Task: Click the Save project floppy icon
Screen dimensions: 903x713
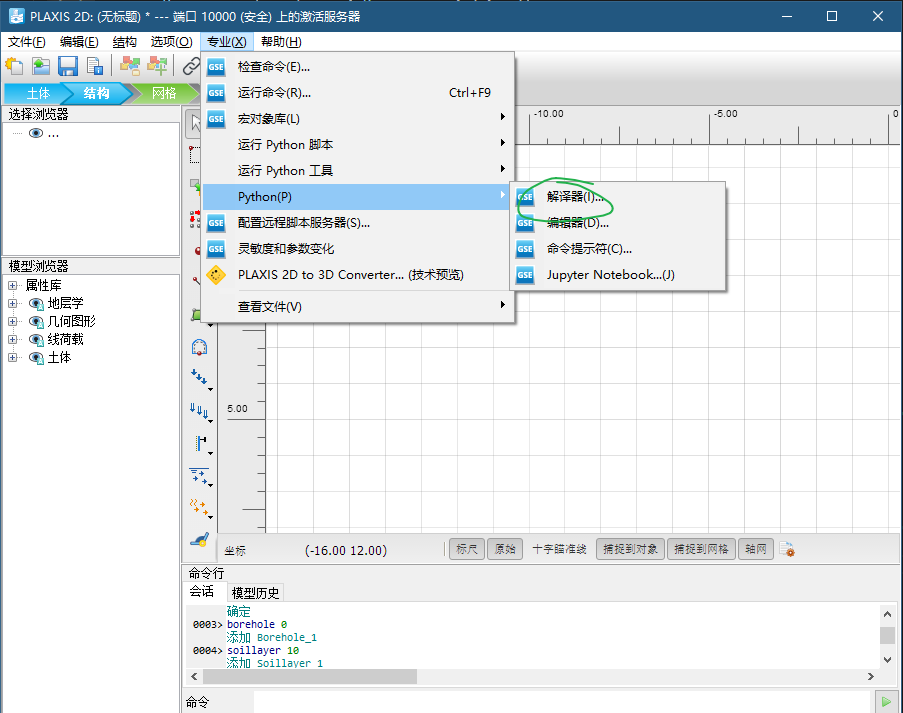Action: 67,66
